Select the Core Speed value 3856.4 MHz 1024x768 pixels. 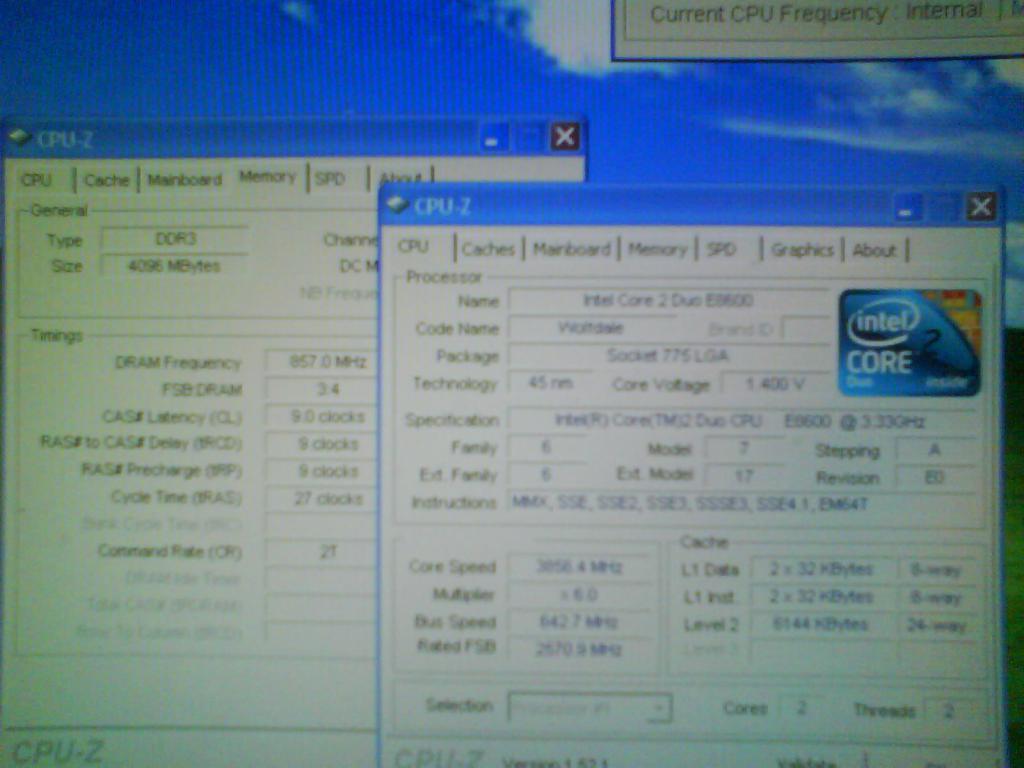coord(580,567)
